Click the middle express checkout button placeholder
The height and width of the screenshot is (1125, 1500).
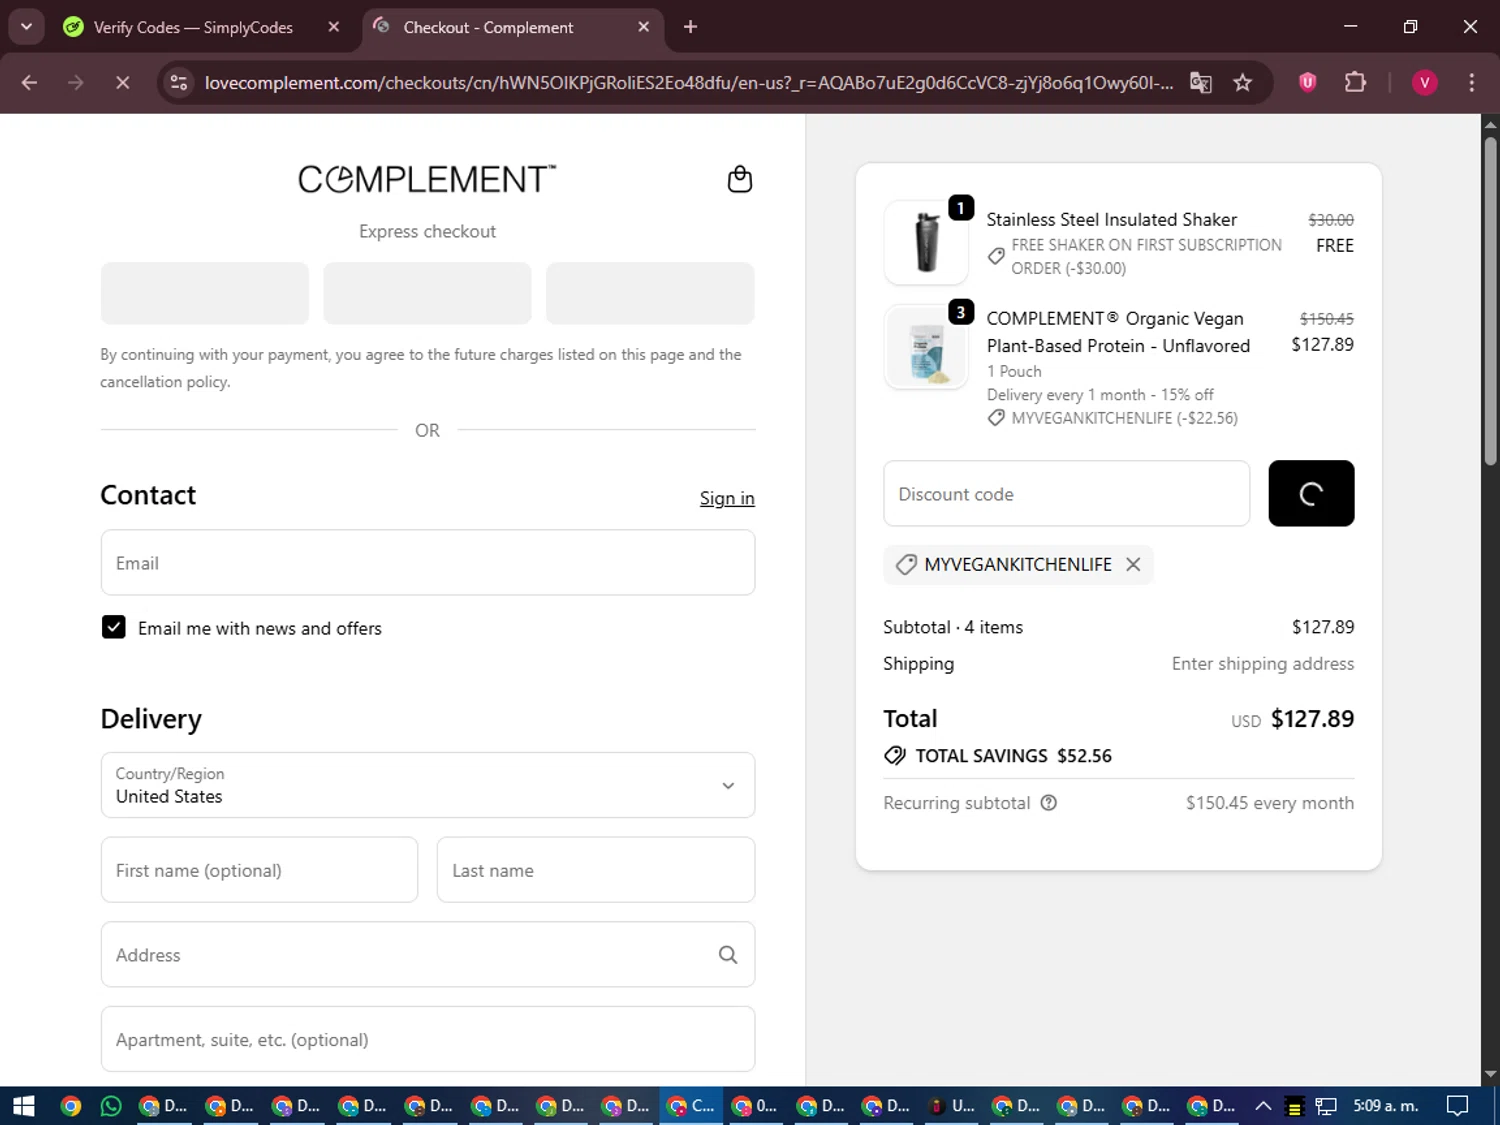pos(427,293)
